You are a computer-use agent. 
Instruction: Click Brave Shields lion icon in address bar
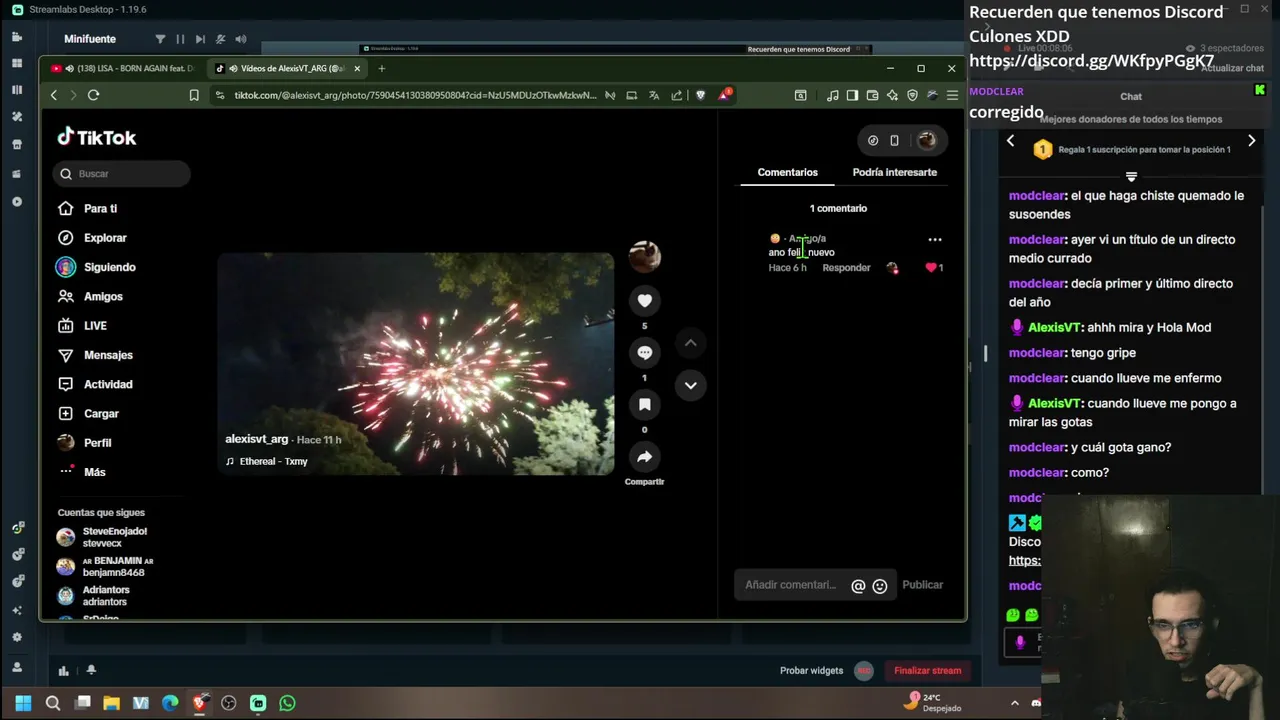coord(700,95)
